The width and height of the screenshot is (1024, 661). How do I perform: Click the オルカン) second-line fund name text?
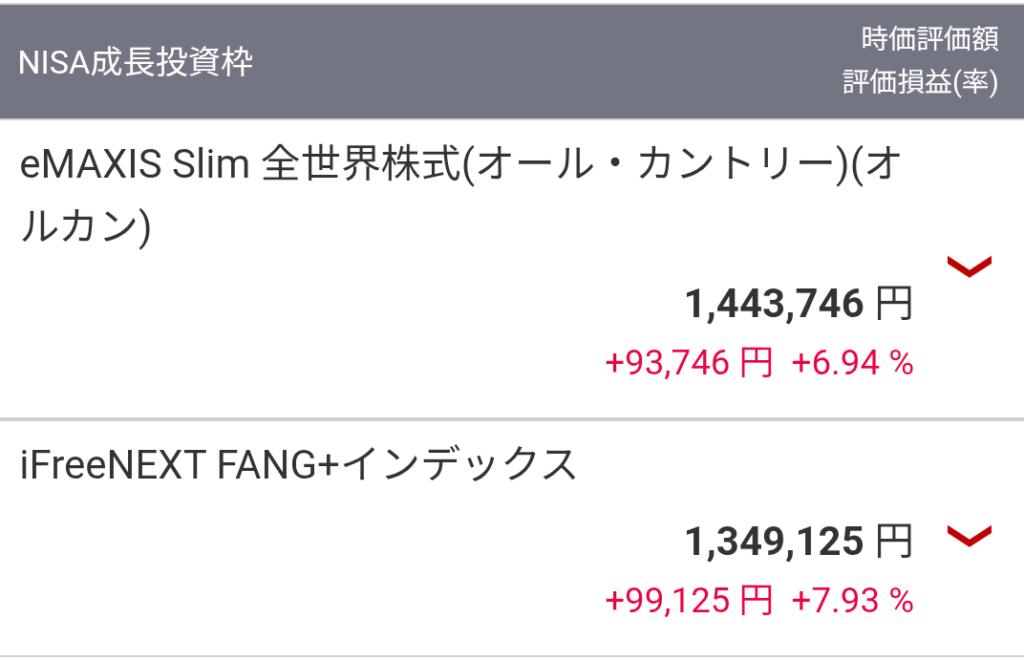[x=85, y=226]
